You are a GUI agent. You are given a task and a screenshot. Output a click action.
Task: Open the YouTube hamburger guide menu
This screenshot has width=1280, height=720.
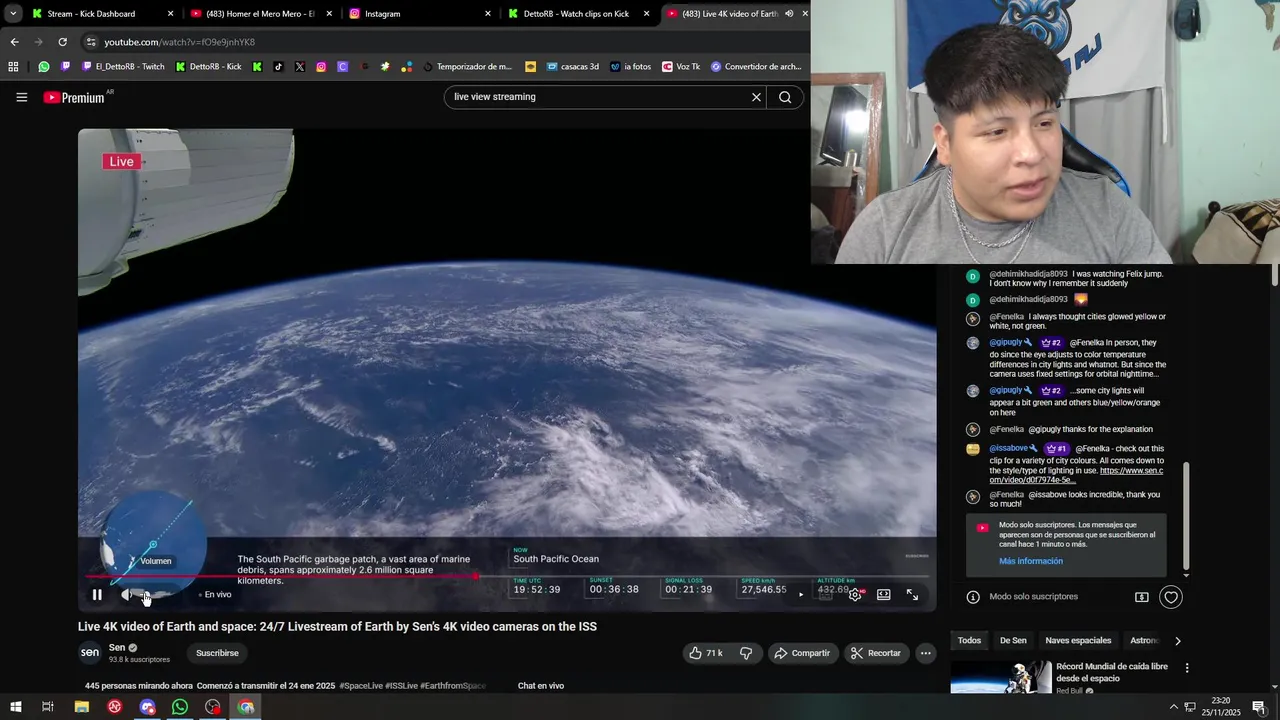pos(21,97)
